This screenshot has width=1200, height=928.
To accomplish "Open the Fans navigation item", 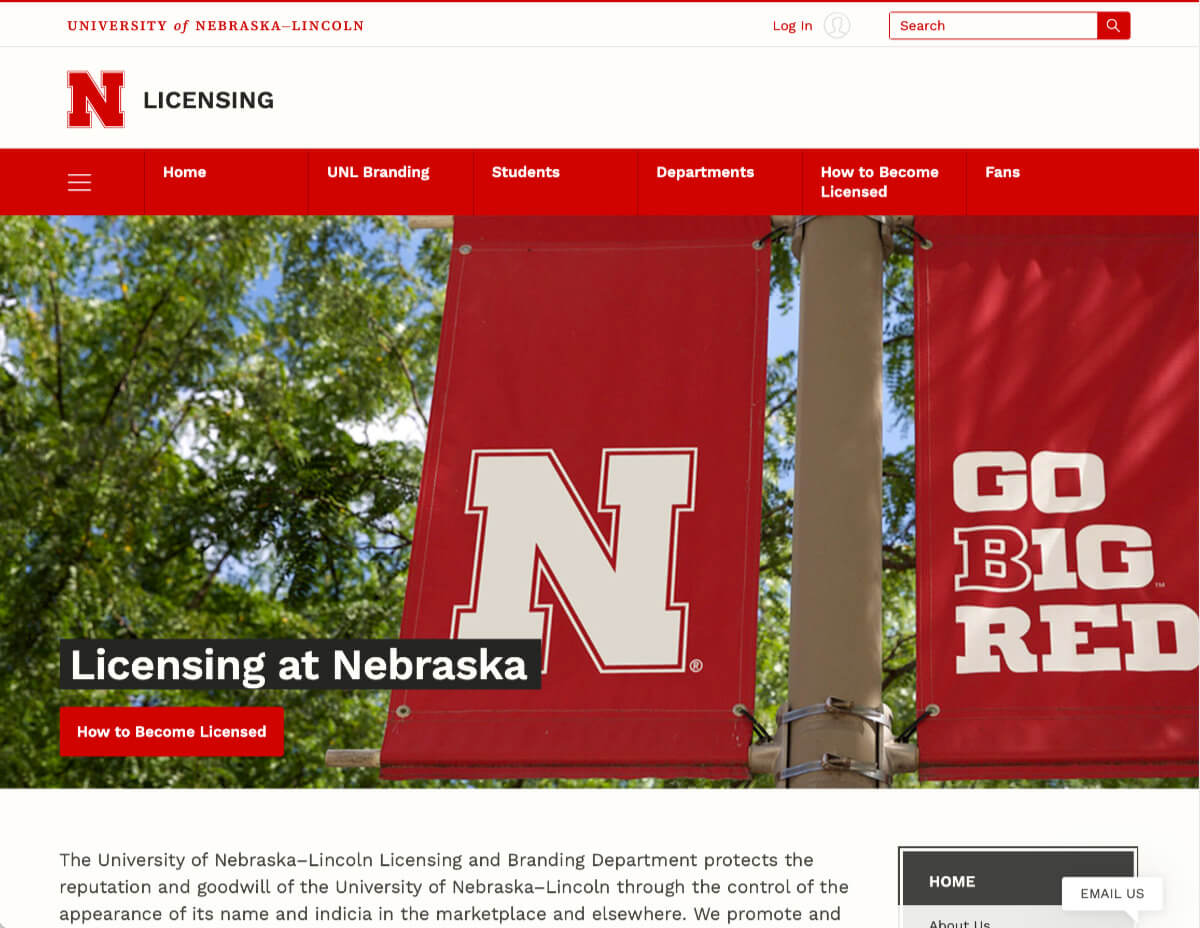I will (1002, 172).
